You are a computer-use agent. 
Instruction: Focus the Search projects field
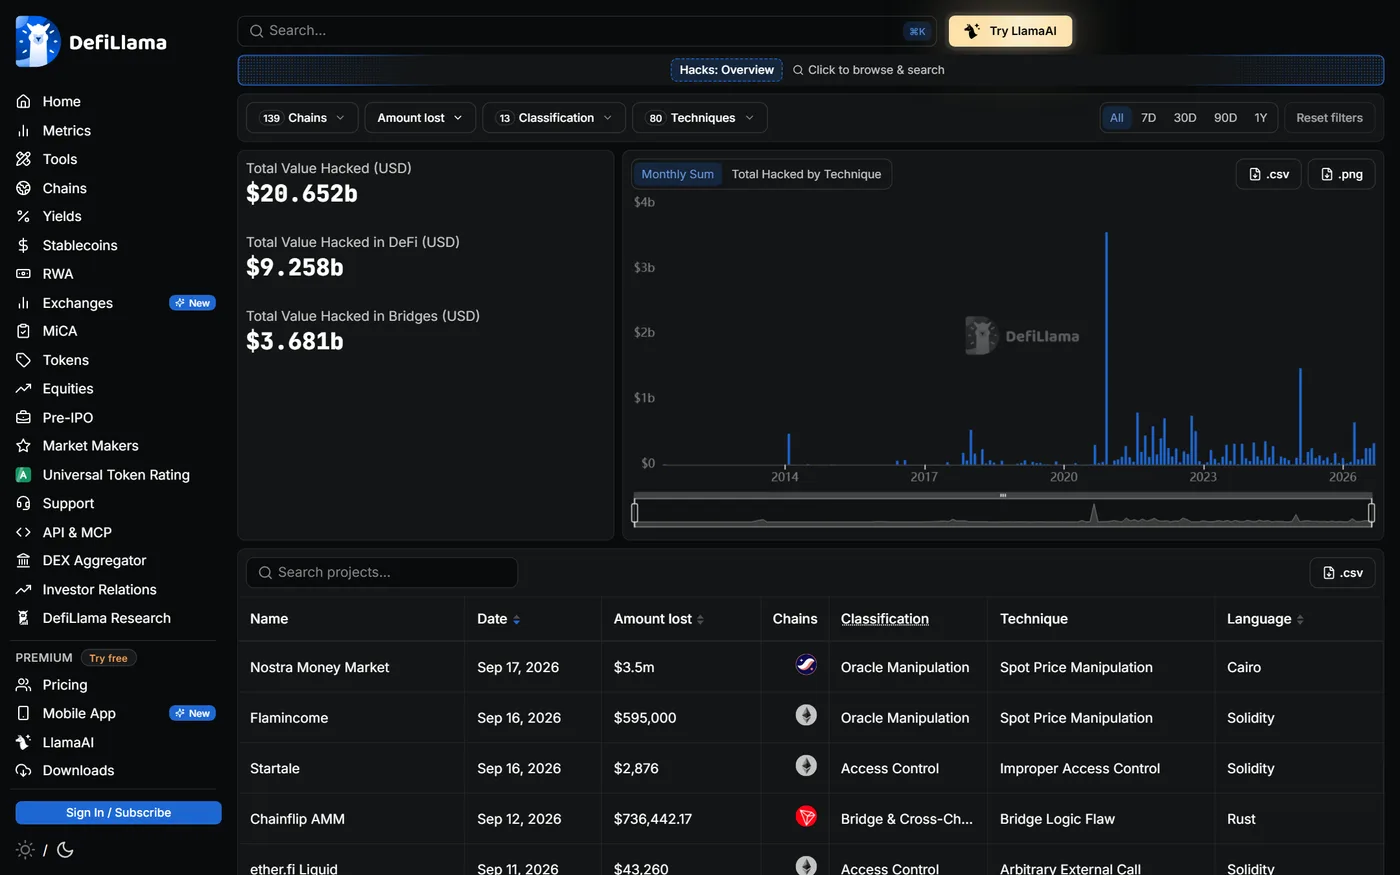pos(382,573)
